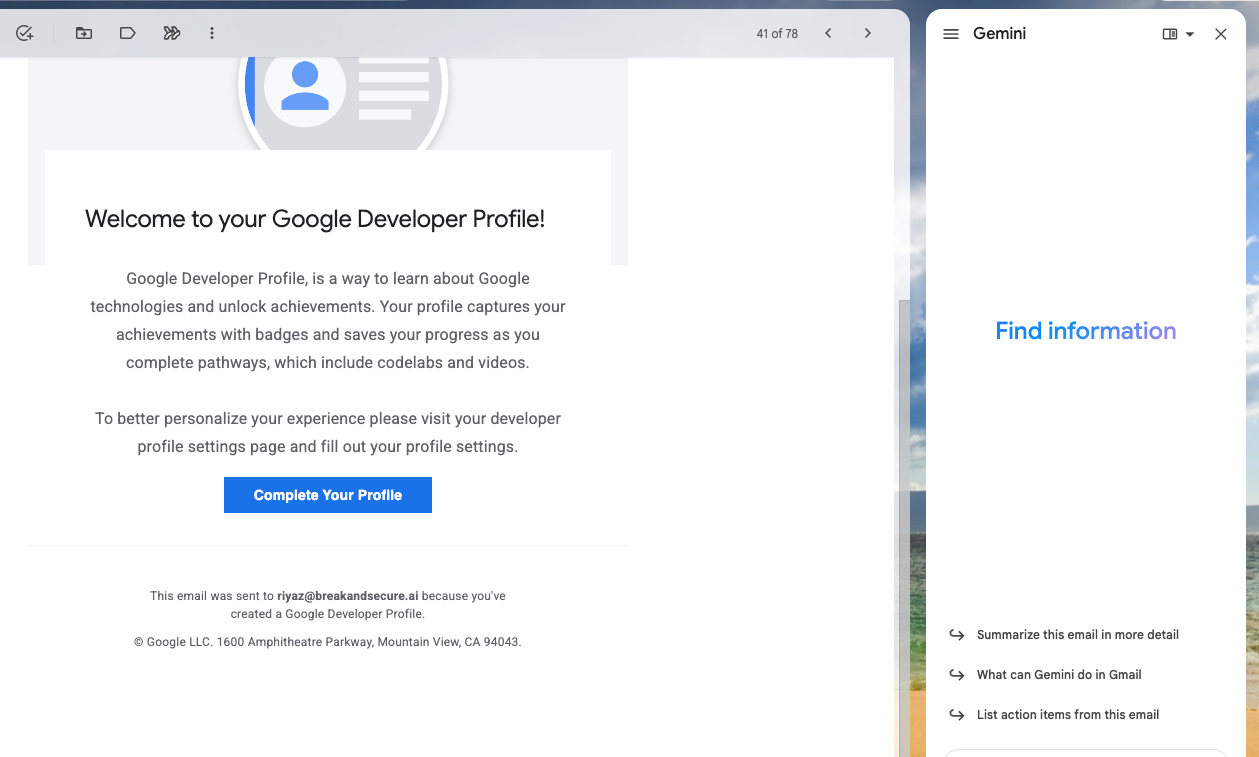Screen dimensions: 1259x757
Task: Click the riyaz@breakandsecure.ai email address
Action: tap(347, 595)
